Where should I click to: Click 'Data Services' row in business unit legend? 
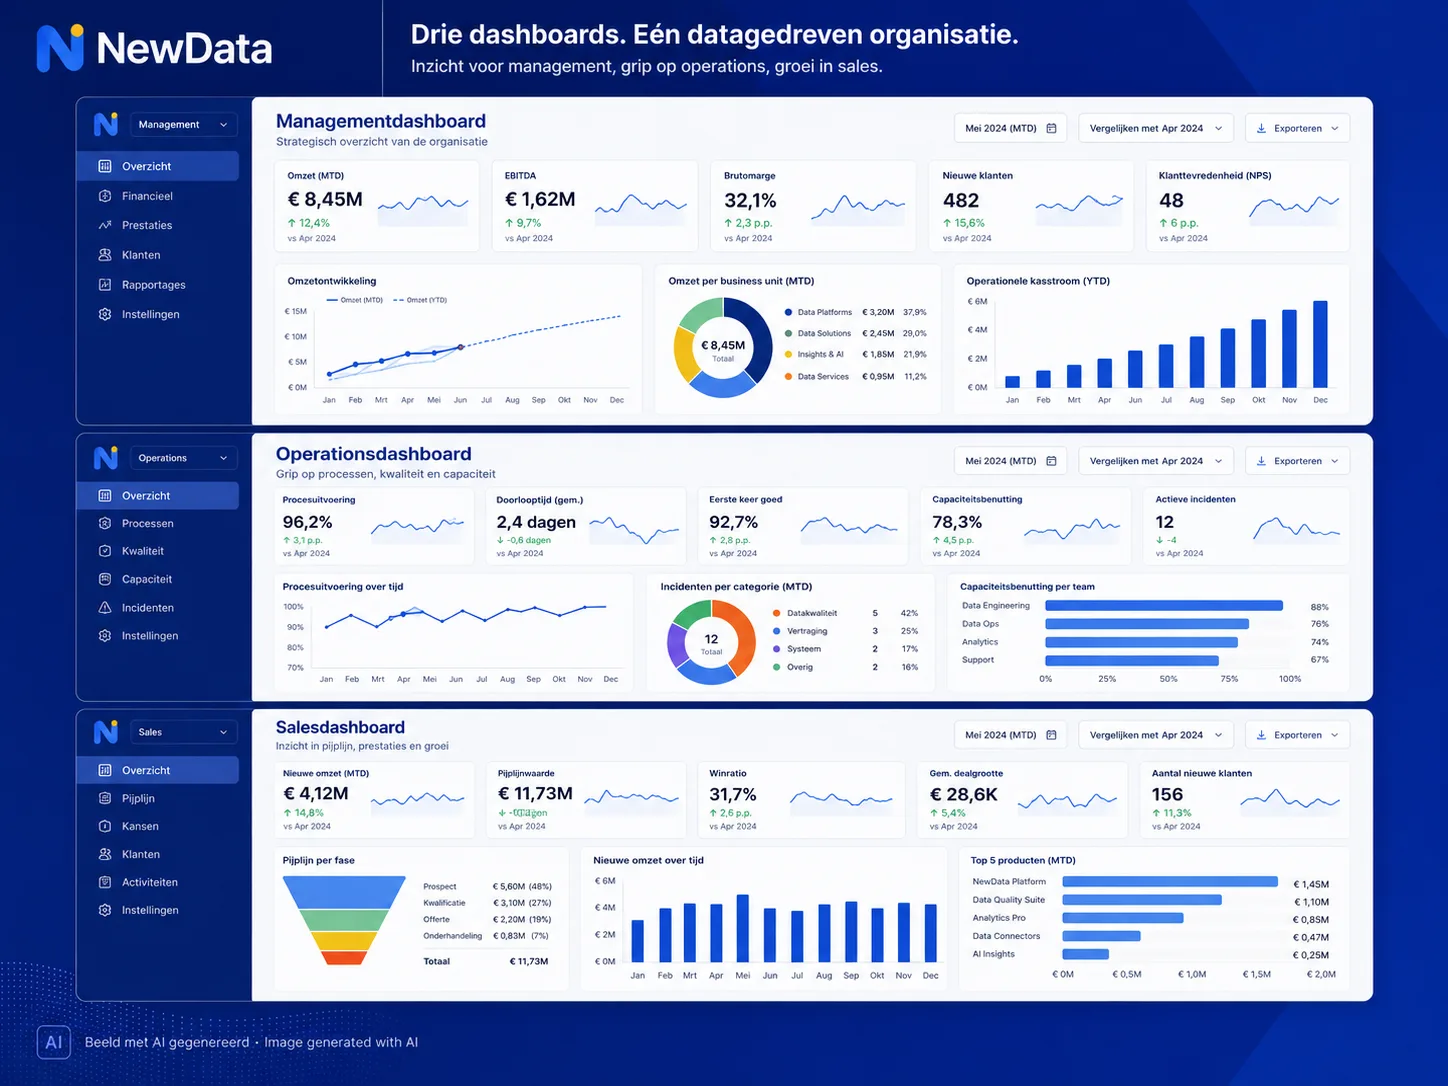856,377
